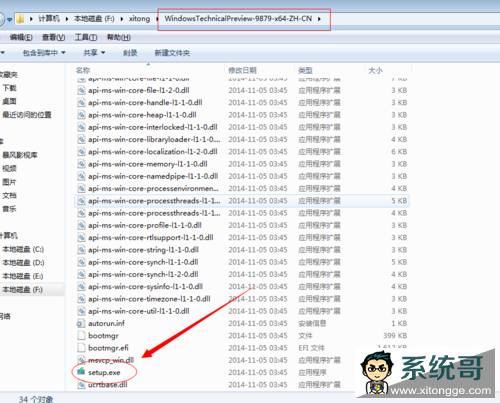Select the api-ms-win-core-util-l1-1-0.dll icon
The height and width of the screenshot is (403, 500).
tap(81, 311)
